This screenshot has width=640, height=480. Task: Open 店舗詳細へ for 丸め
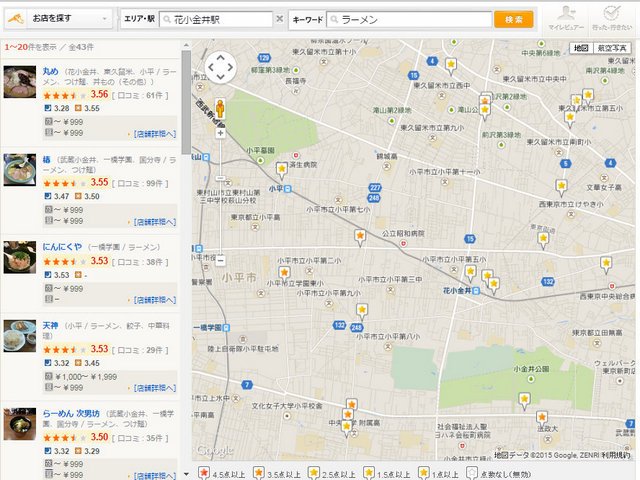pos(155,134)
